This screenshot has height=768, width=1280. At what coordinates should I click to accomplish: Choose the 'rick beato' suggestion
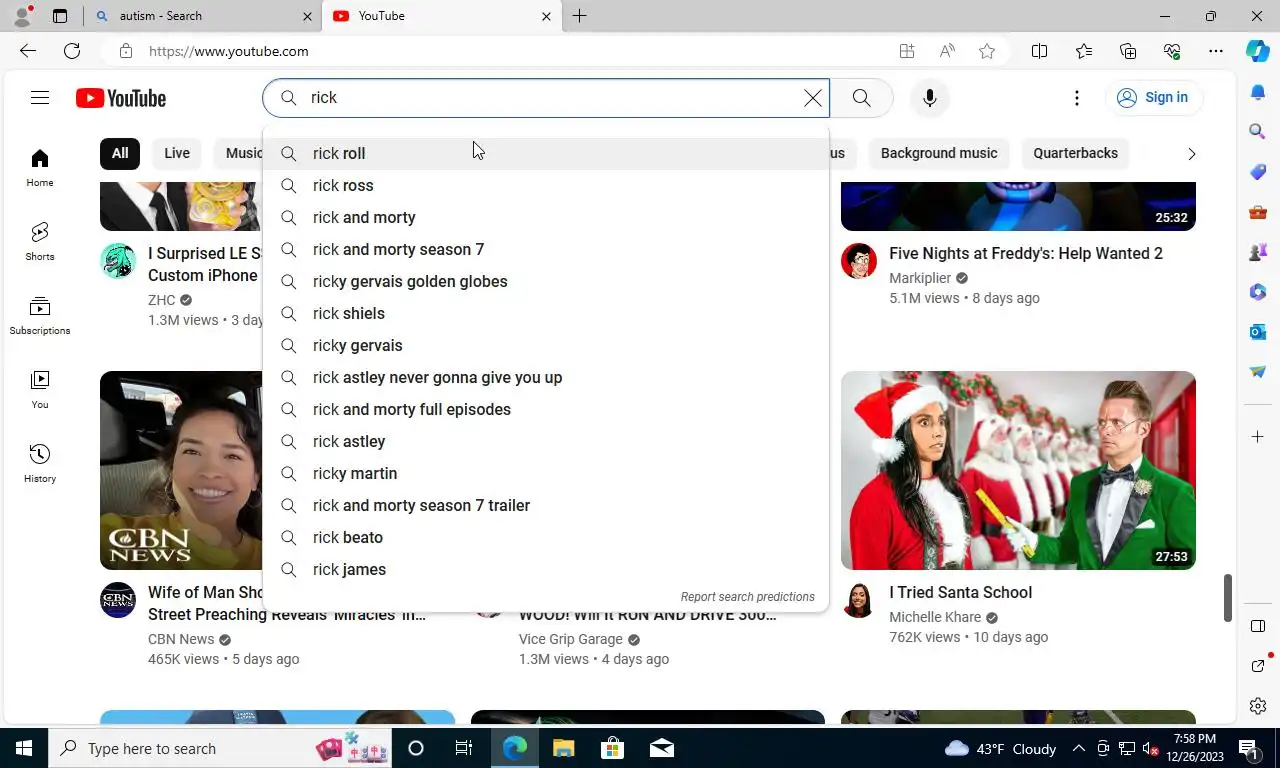pos(546,537)
